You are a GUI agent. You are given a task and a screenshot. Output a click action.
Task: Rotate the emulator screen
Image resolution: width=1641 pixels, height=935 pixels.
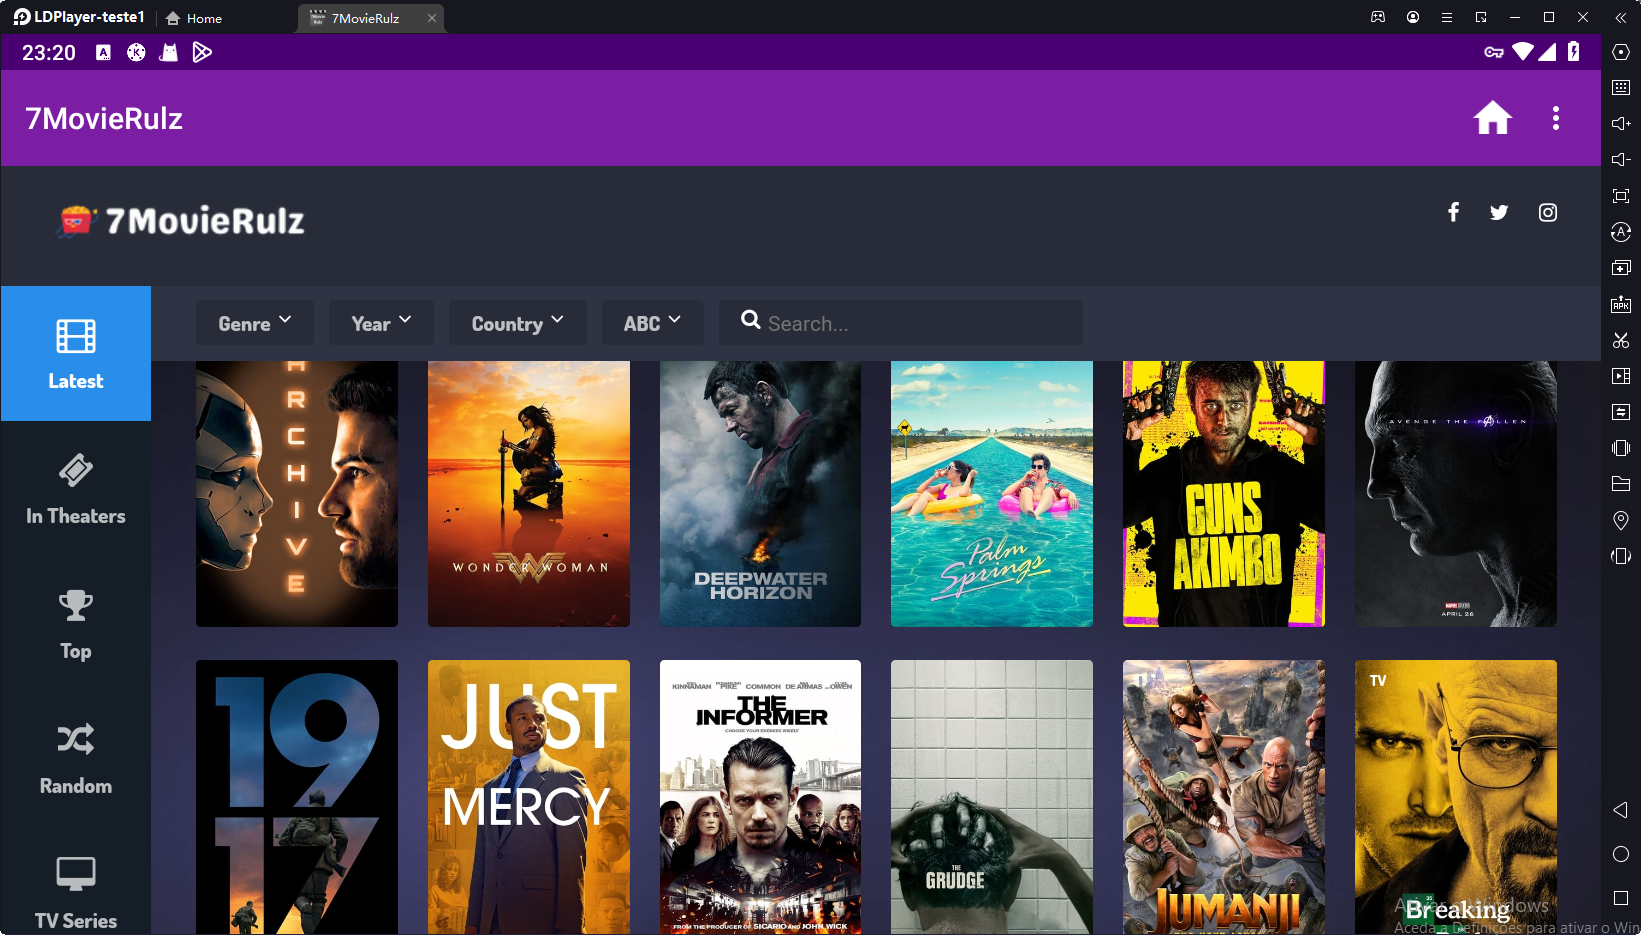click(x=1620, y=556)
